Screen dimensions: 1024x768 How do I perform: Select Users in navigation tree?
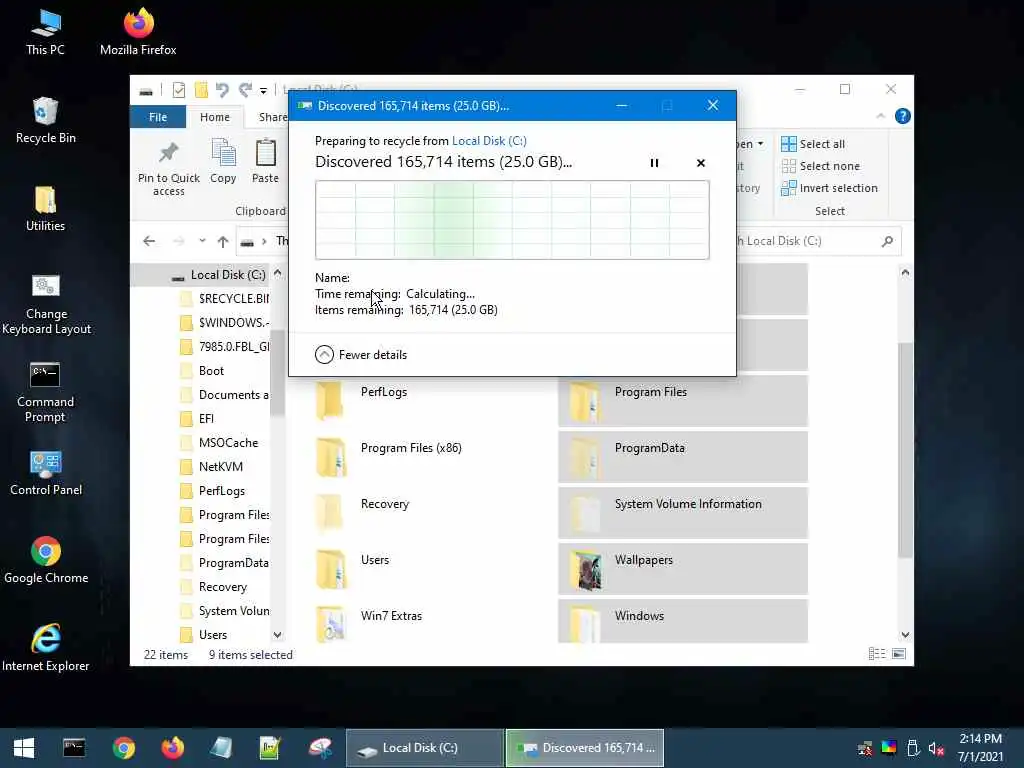pos(204,635)
